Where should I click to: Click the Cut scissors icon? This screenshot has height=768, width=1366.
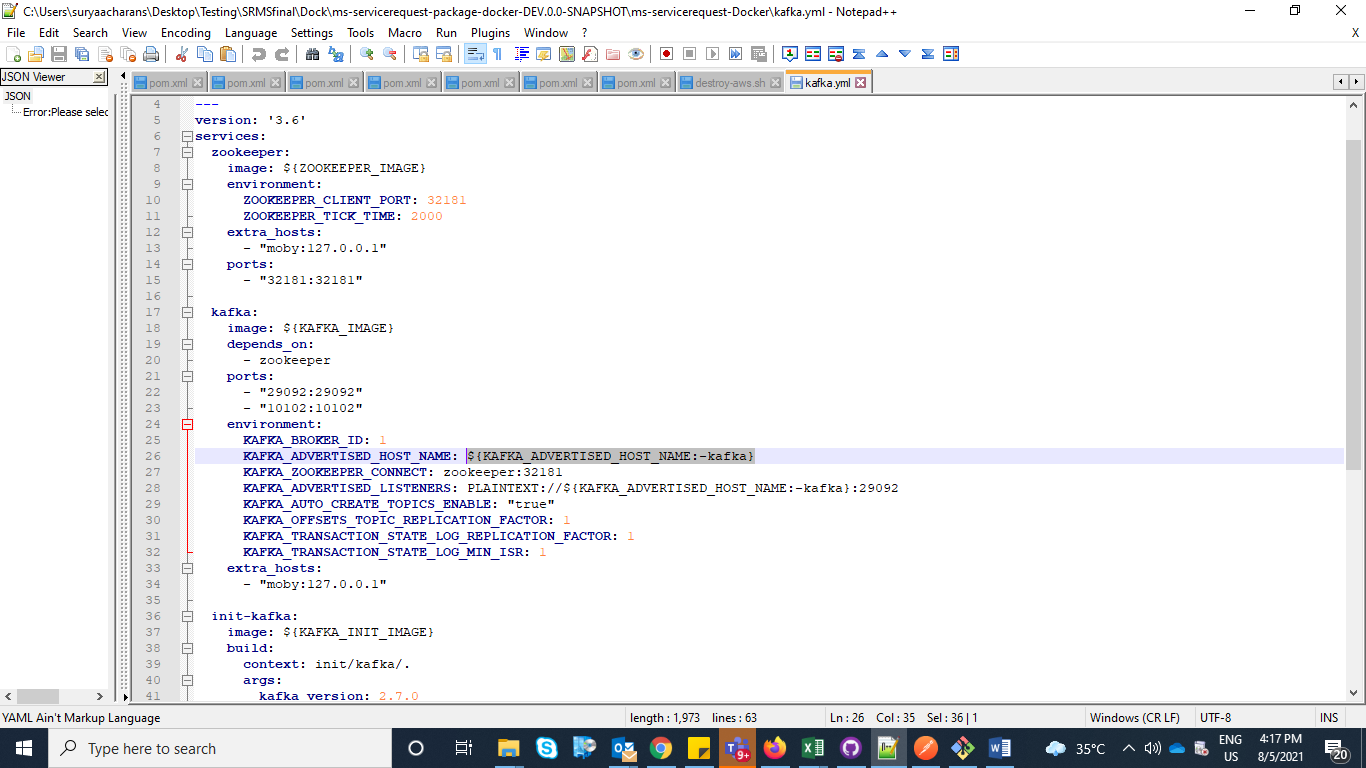pos(182,54)
